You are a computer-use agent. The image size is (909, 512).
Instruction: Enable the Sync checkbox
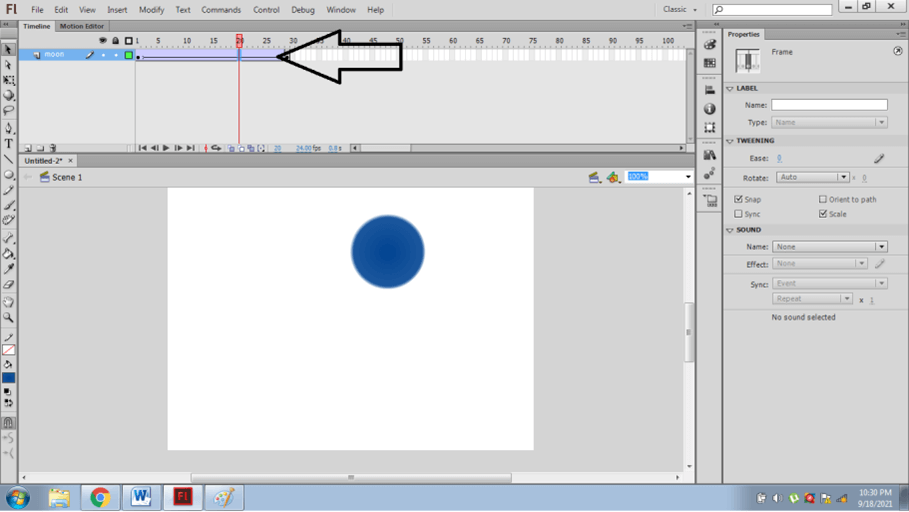point(739,214)
